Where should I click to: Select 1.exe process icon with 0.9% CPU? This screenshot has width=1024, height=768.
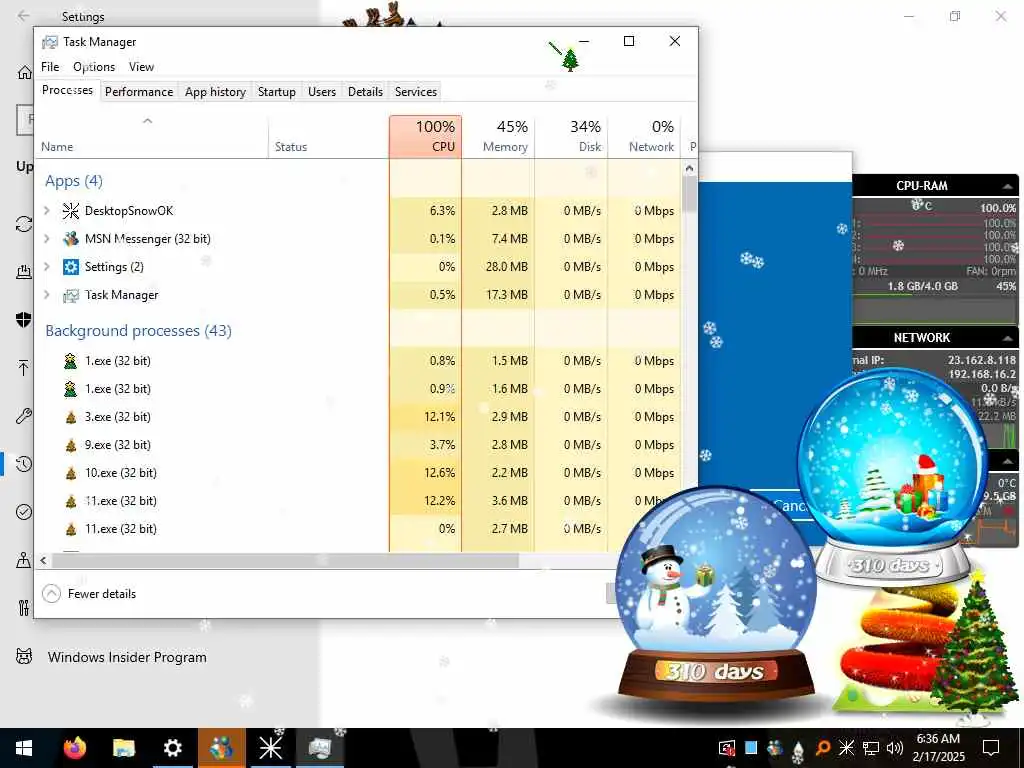(x=71, y=389)
